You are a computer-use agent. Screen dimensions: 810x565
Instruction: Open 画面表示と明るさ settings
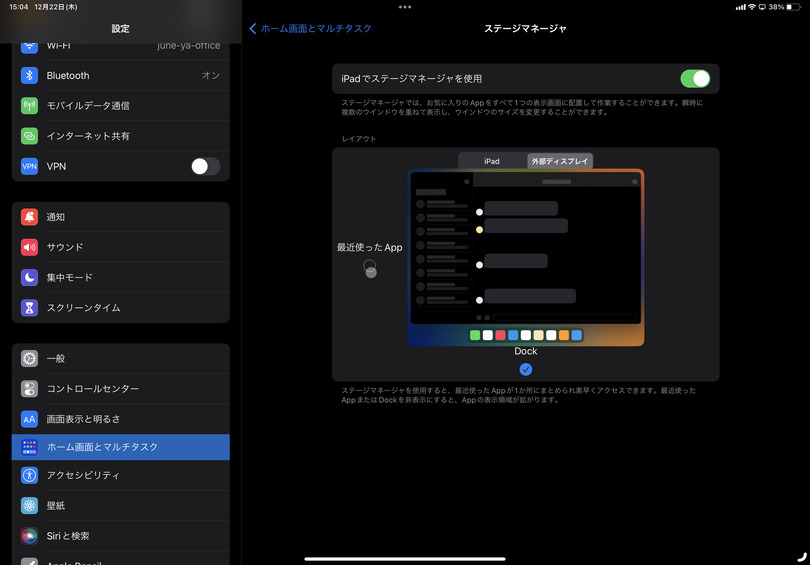coord(121,419)
